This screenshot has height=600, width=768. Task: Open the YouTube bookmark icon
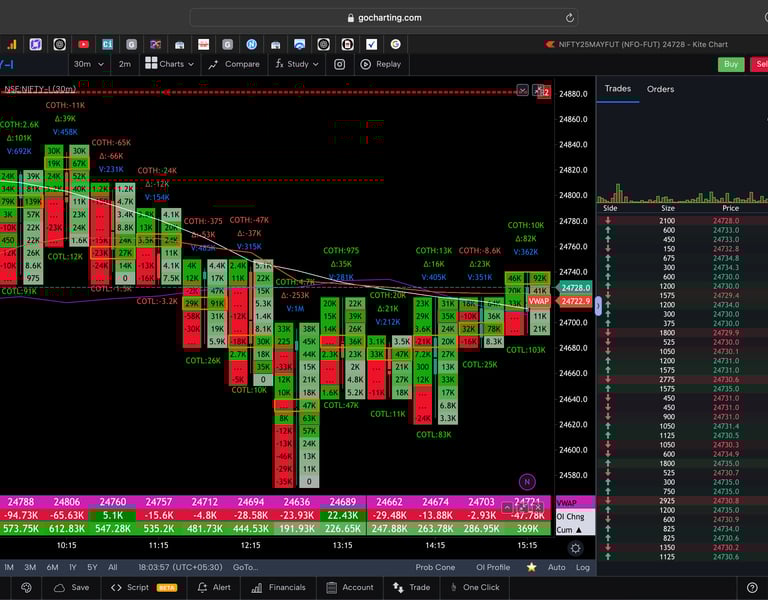click(x=83, y=45)
